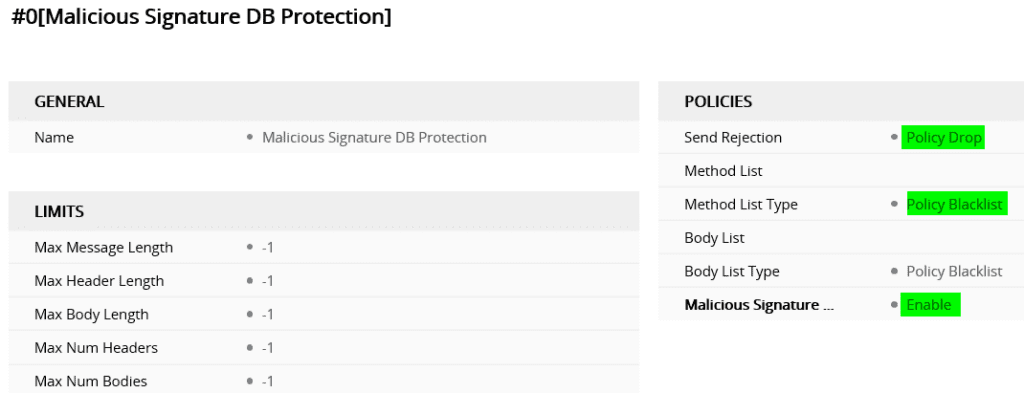
Task: Select the Max Num Headers value
Action: pos(268,348)
